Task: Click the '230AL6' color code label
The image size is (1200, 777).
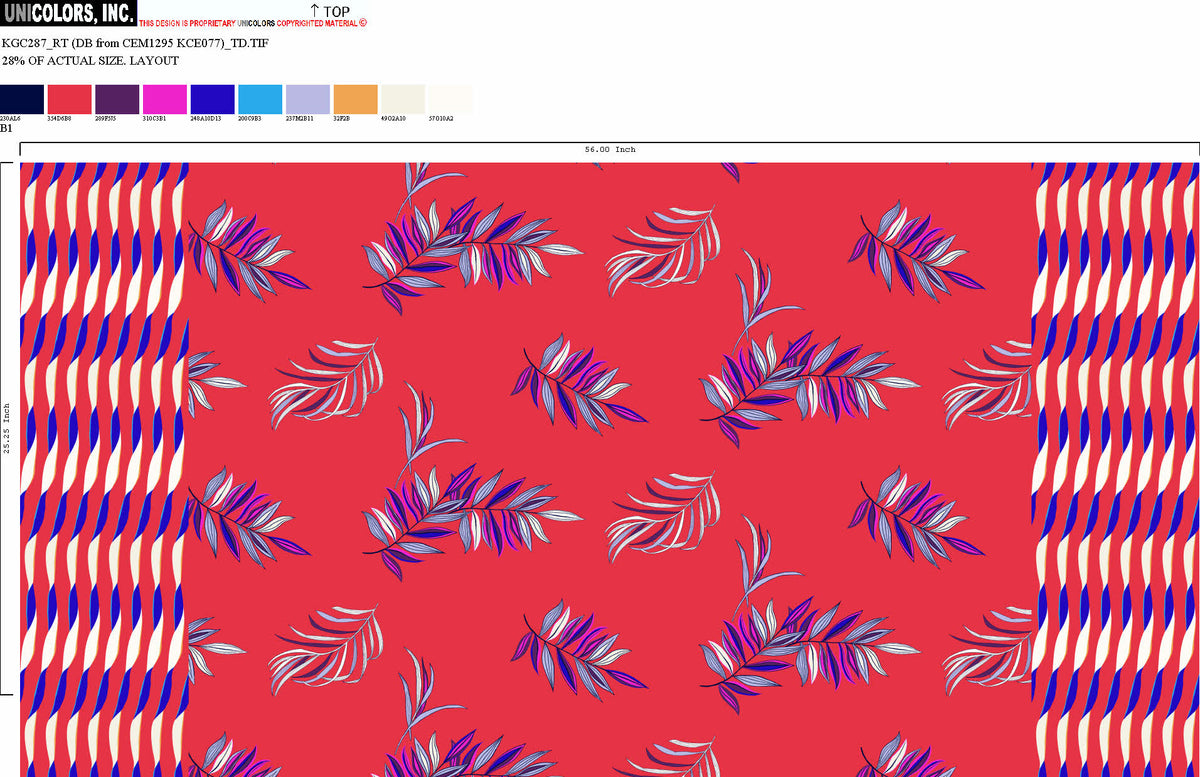Action: coord(10,118)
